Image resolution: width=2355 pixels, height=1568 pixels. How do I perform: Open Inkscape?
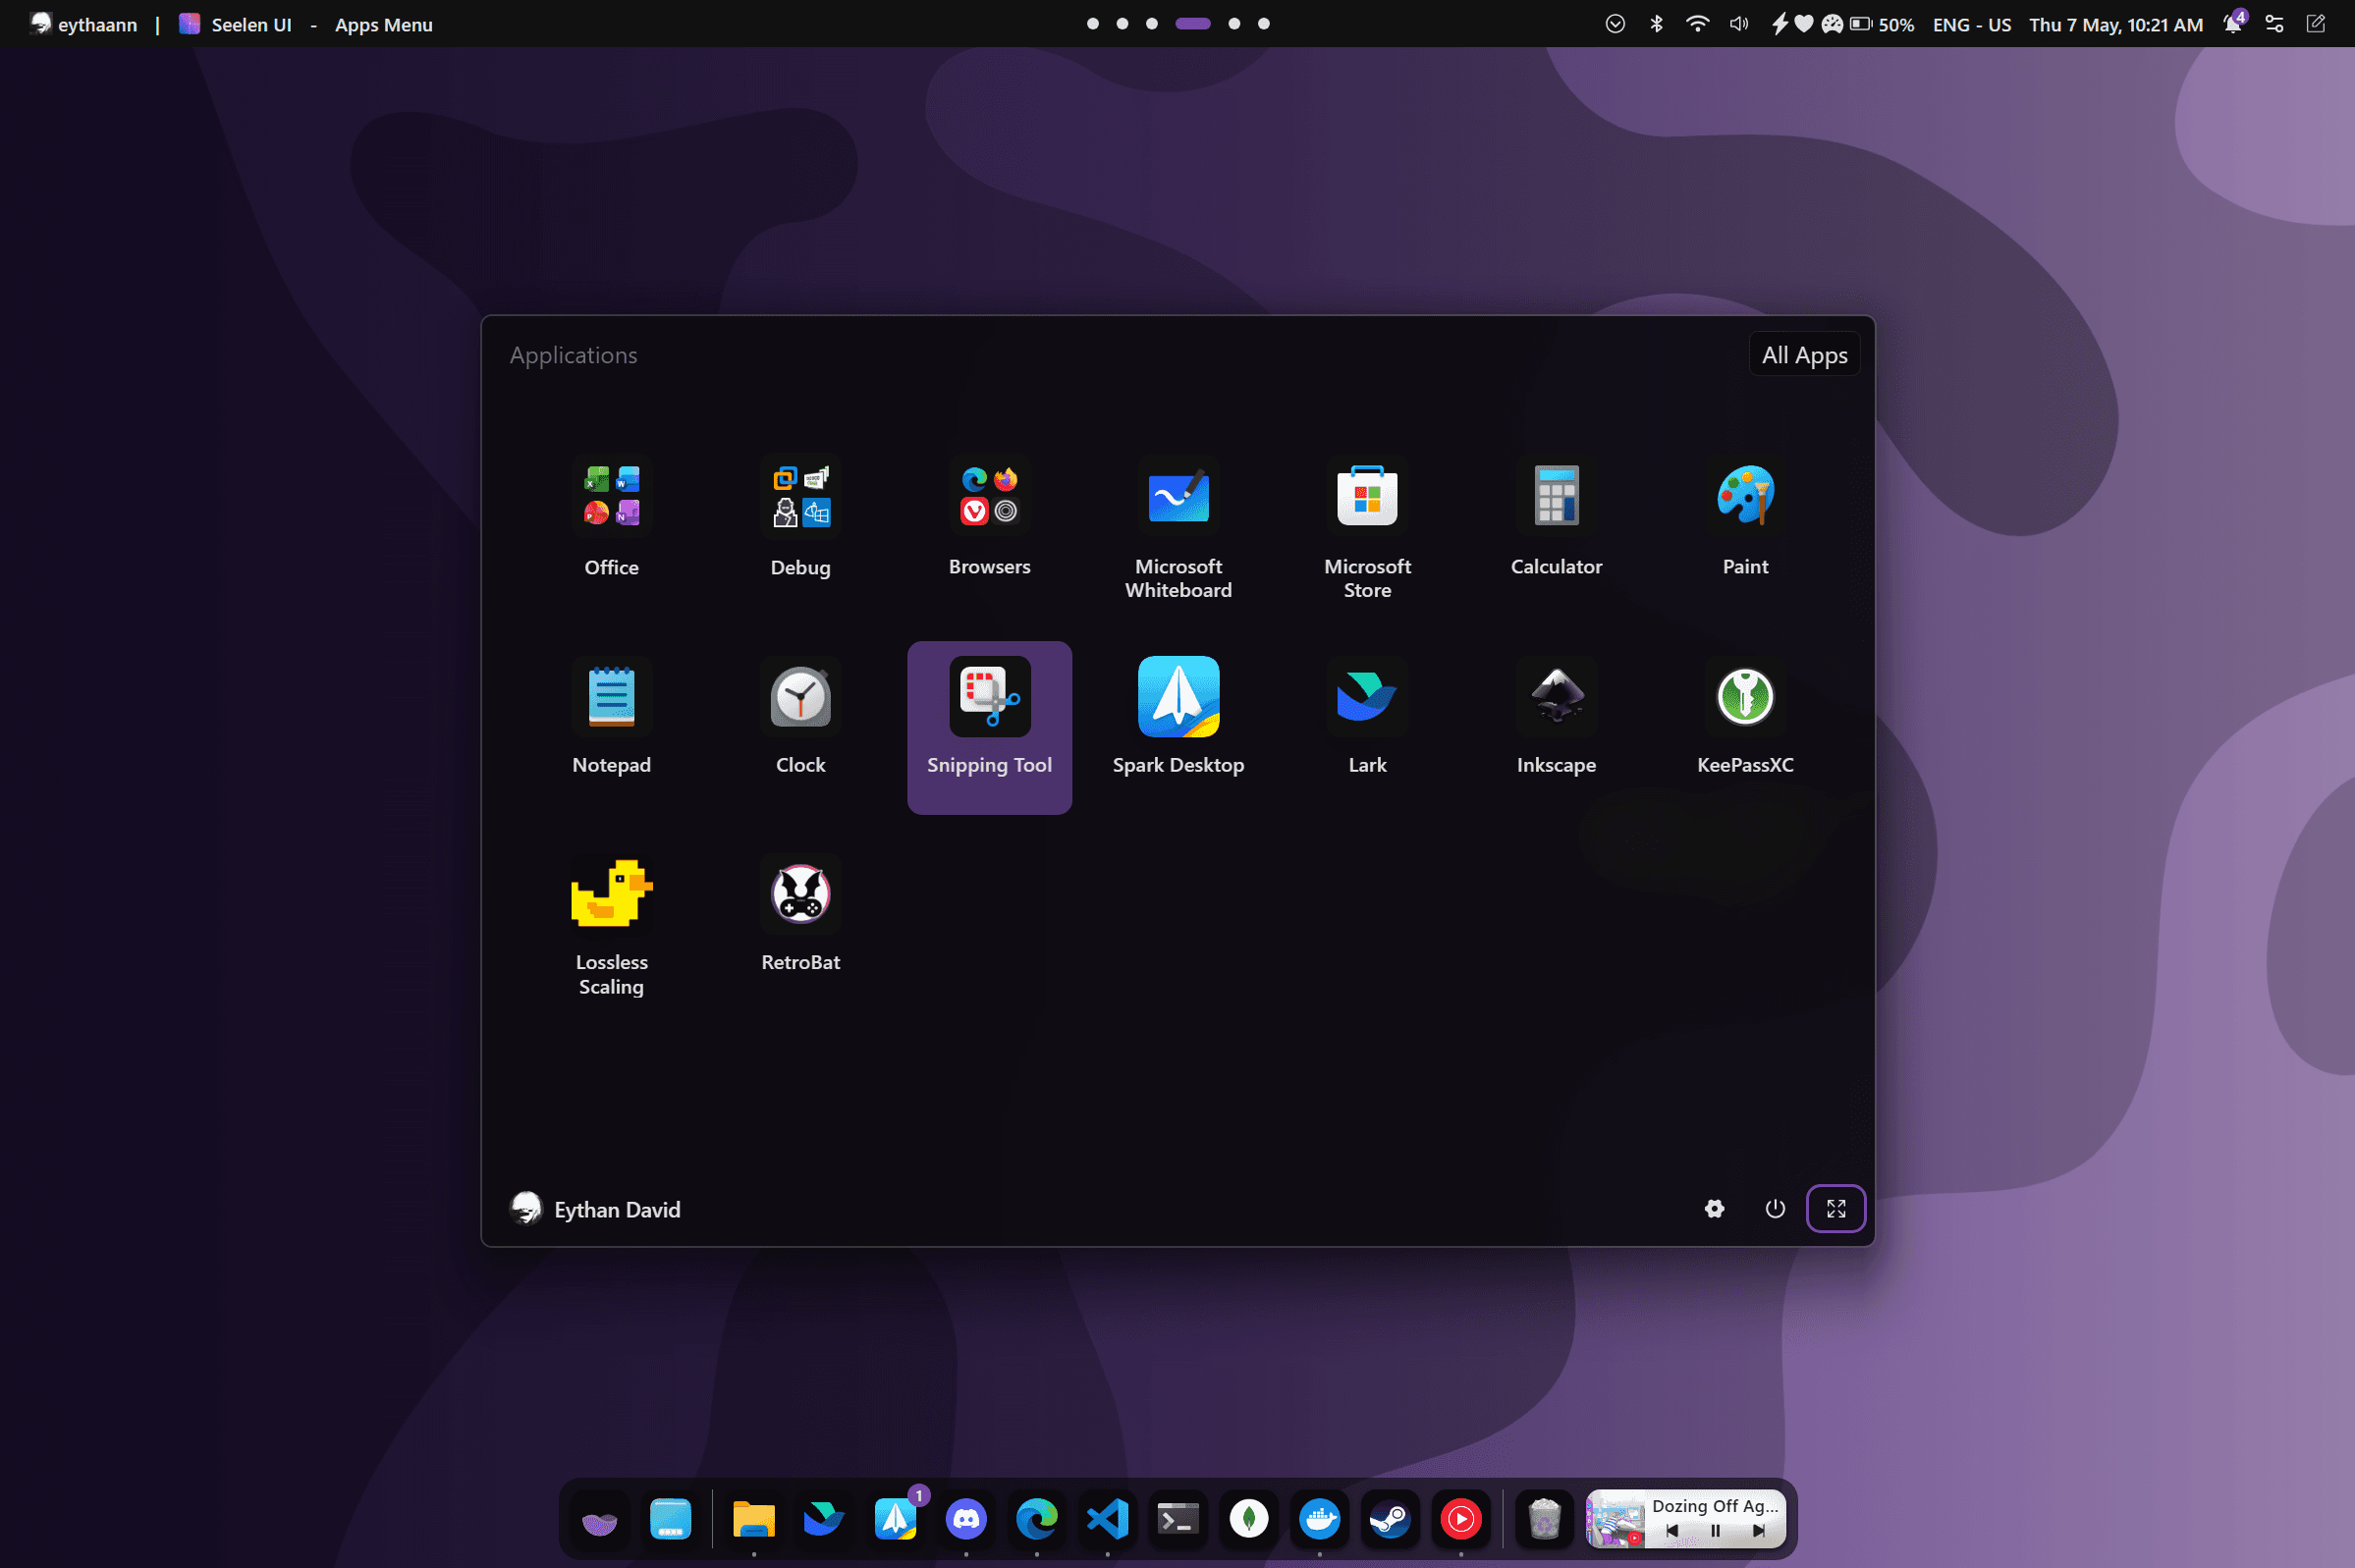click(x=1556, y=717)
